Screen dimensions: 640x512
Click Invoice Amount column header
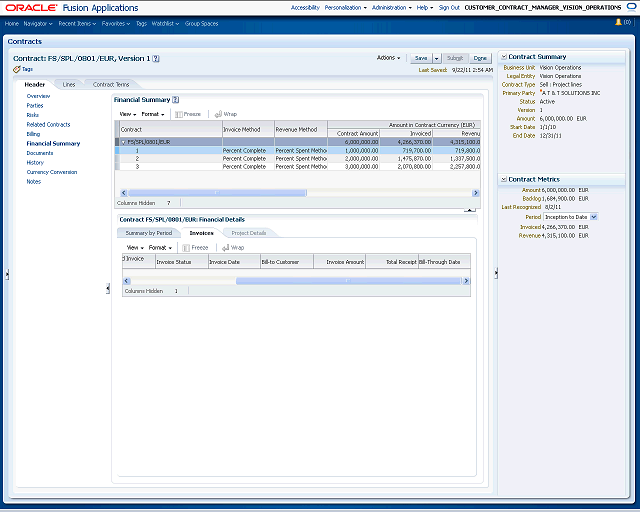pos(340,262)
